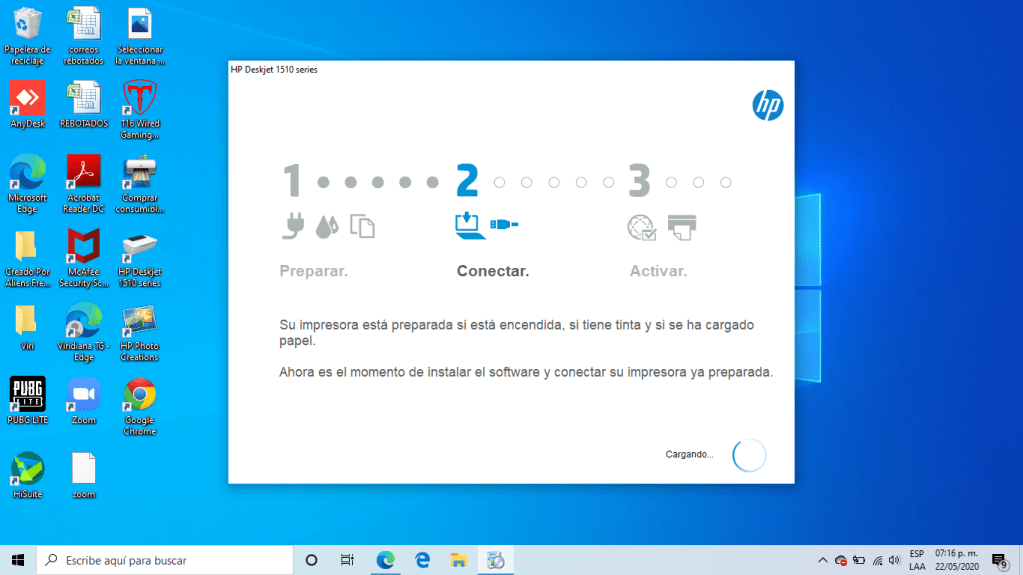Open legacy Edge from the taskbar
The height and width of the screenshot is (575, 1023).
pos(422,560)
